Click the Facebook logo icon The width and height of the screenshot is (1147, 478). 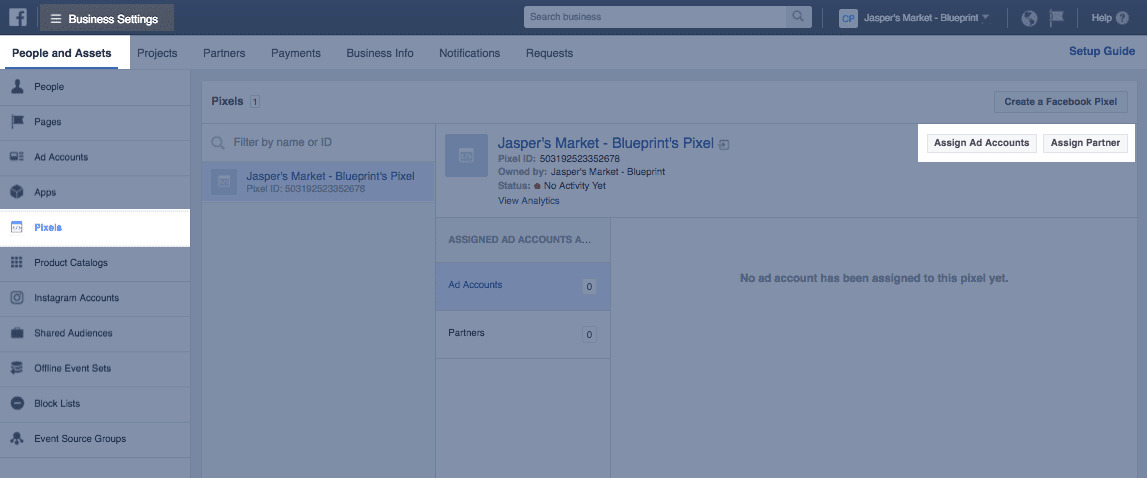[18, 17]
